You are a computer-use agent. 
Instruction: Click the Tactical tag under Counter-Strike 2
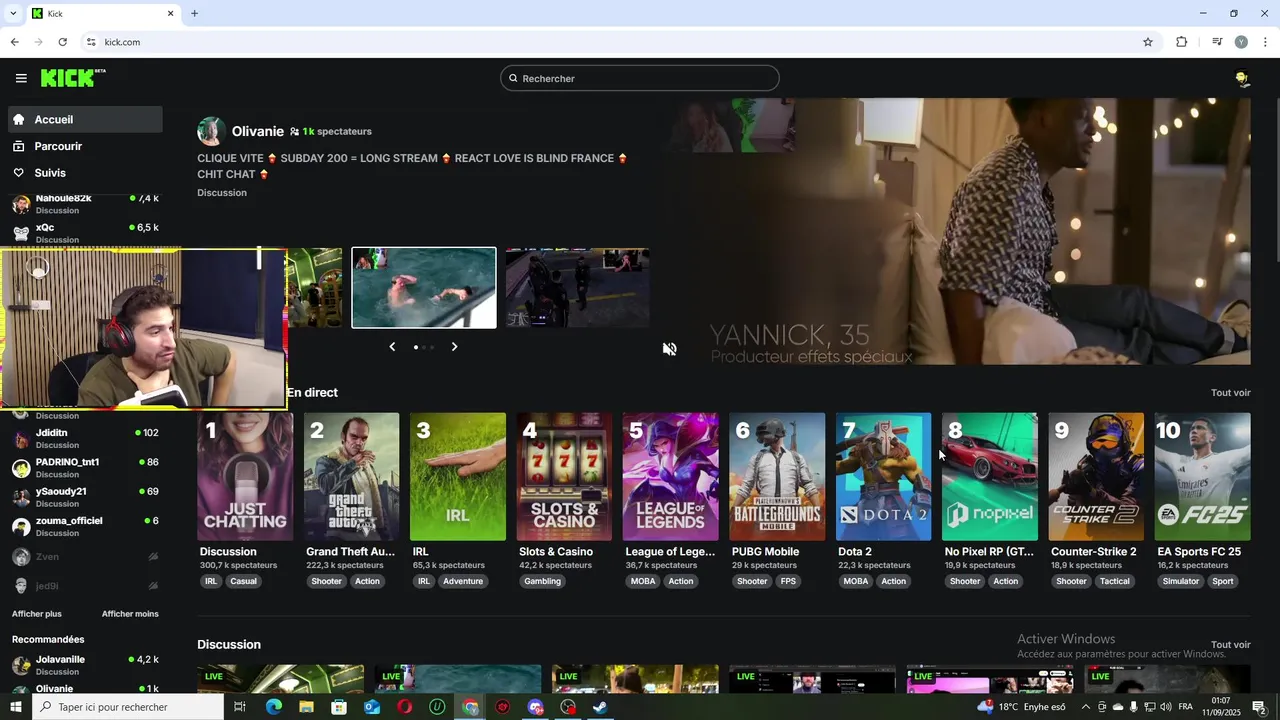pos(1114,581)
